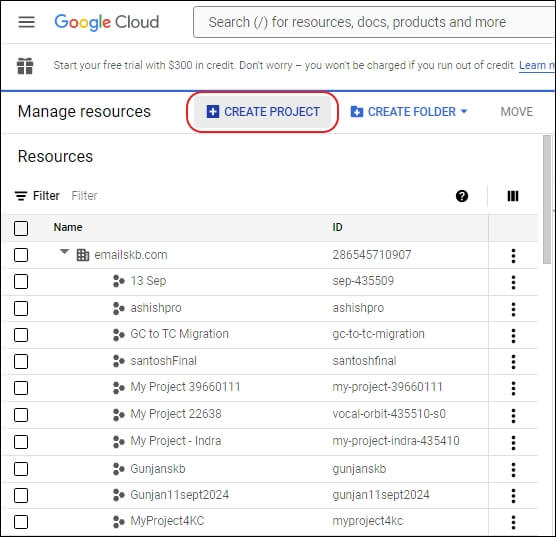Screen dimensions: 556x537
Task: Open the three-dot menu for 13 Sep
Action: pyautogui.click(x=513, y=282)
